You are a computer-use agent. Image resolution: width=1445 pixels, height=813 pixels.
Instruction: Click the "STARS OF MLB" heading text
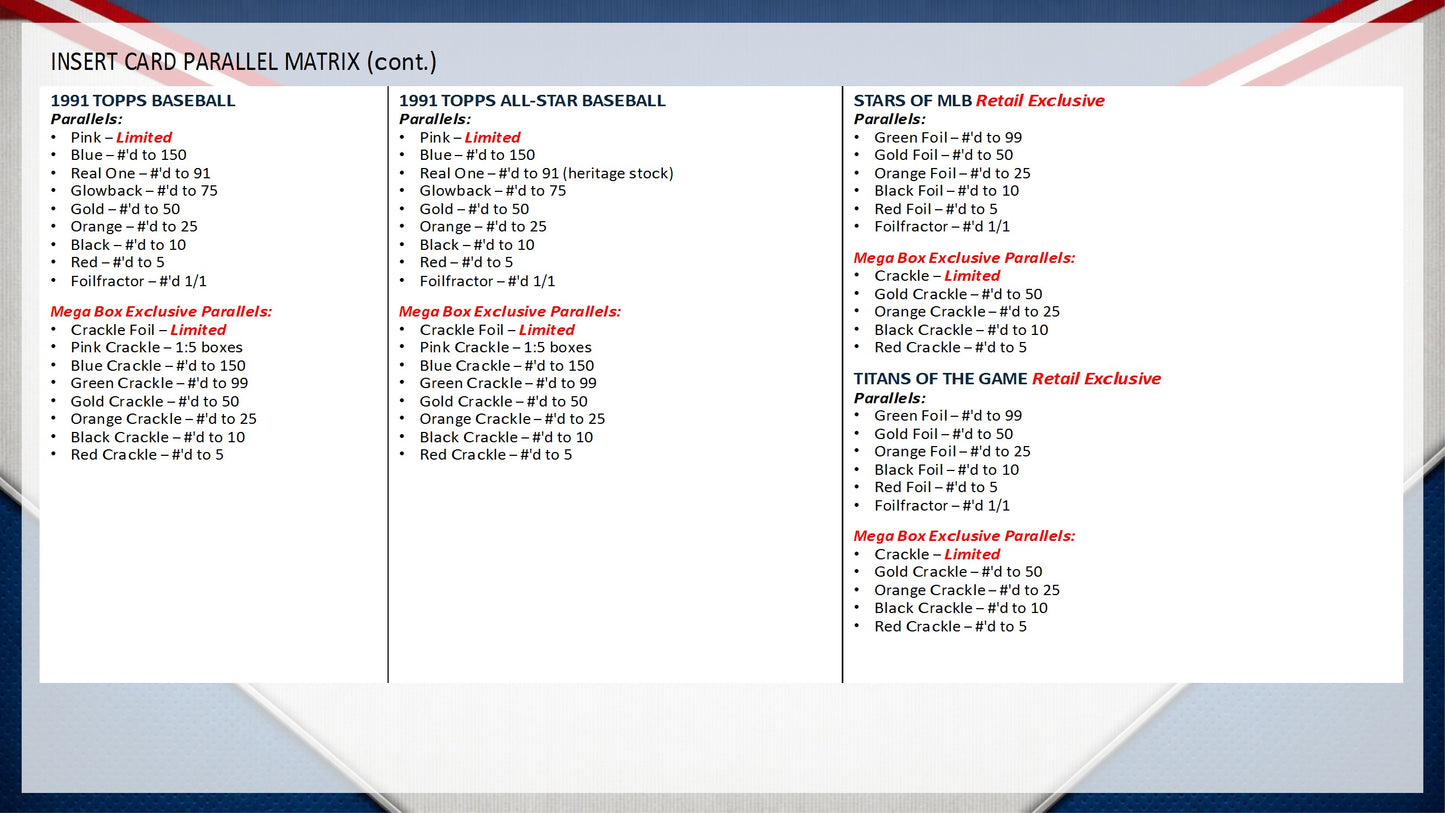pos(912,100)
